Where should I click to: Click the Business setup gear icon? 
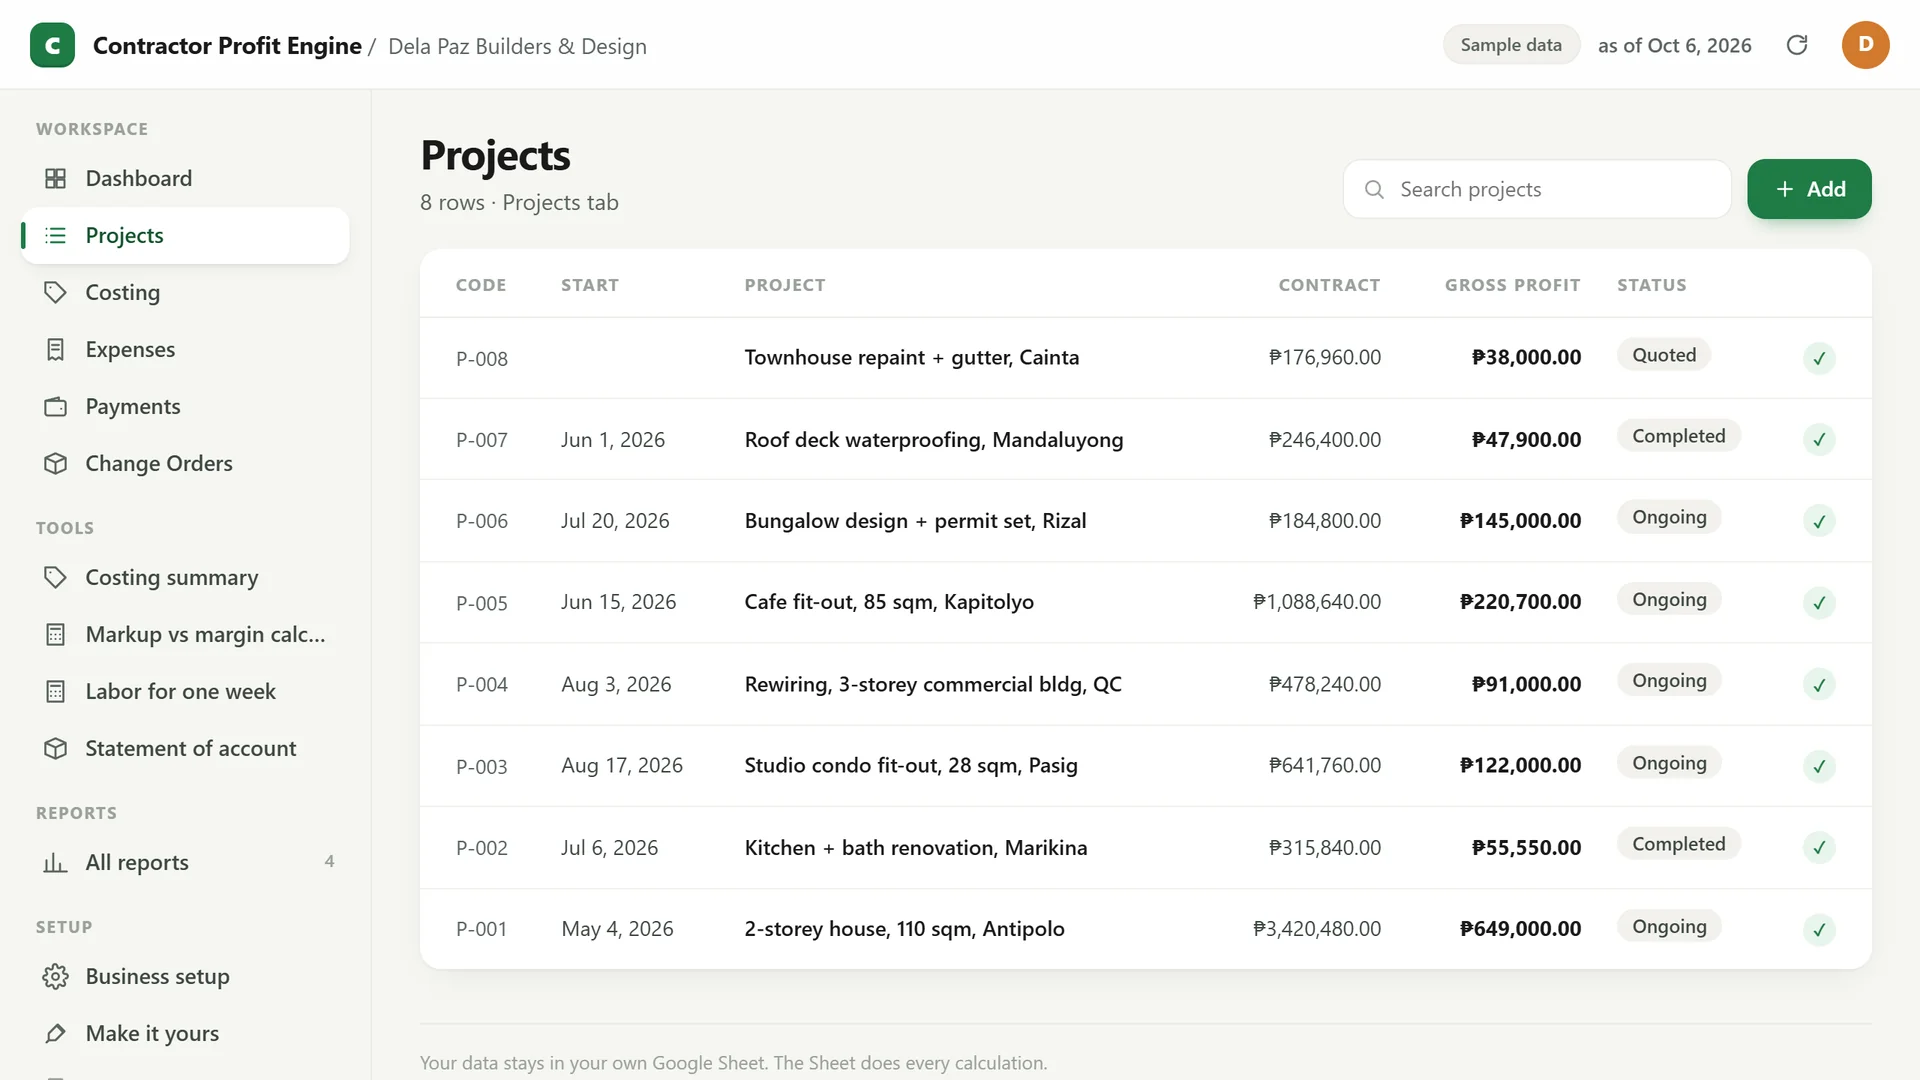coord(56,976)
